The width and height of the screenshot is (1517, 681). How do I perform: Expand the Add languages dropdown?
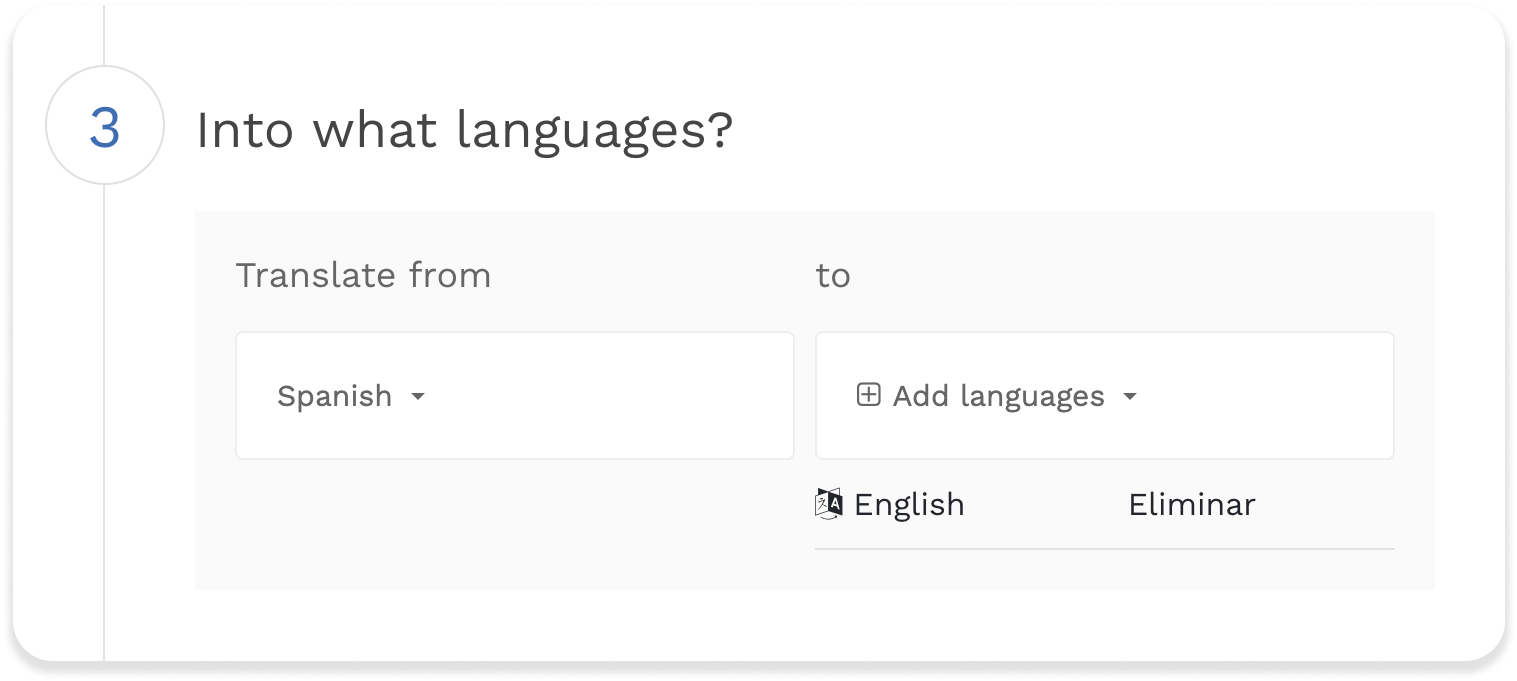point(1000,396)
